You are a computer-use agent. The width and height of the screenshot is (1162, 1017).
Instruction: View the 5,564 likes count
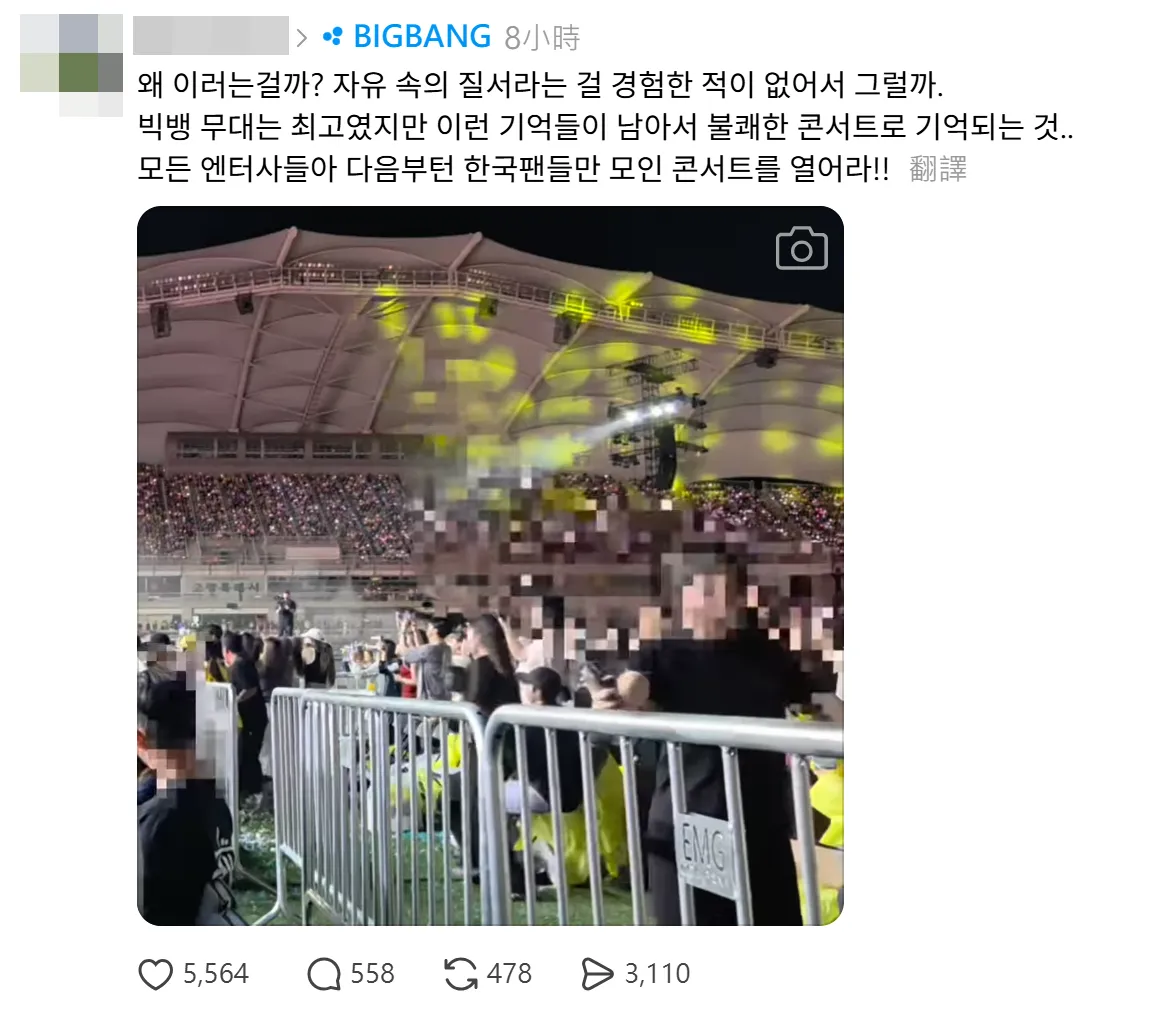(216, 974)
